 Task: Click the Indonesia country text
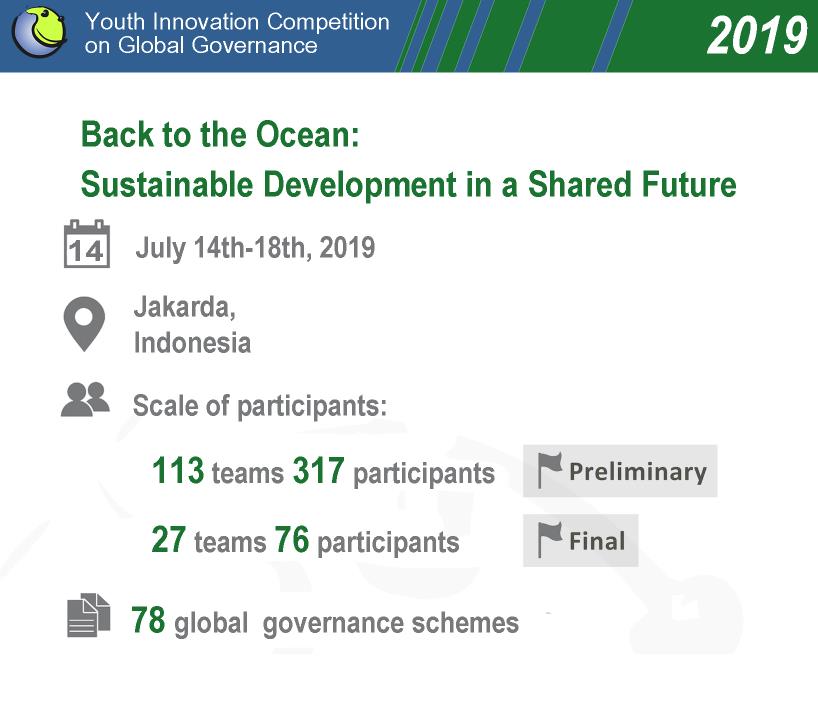click(x=193, y=343)
